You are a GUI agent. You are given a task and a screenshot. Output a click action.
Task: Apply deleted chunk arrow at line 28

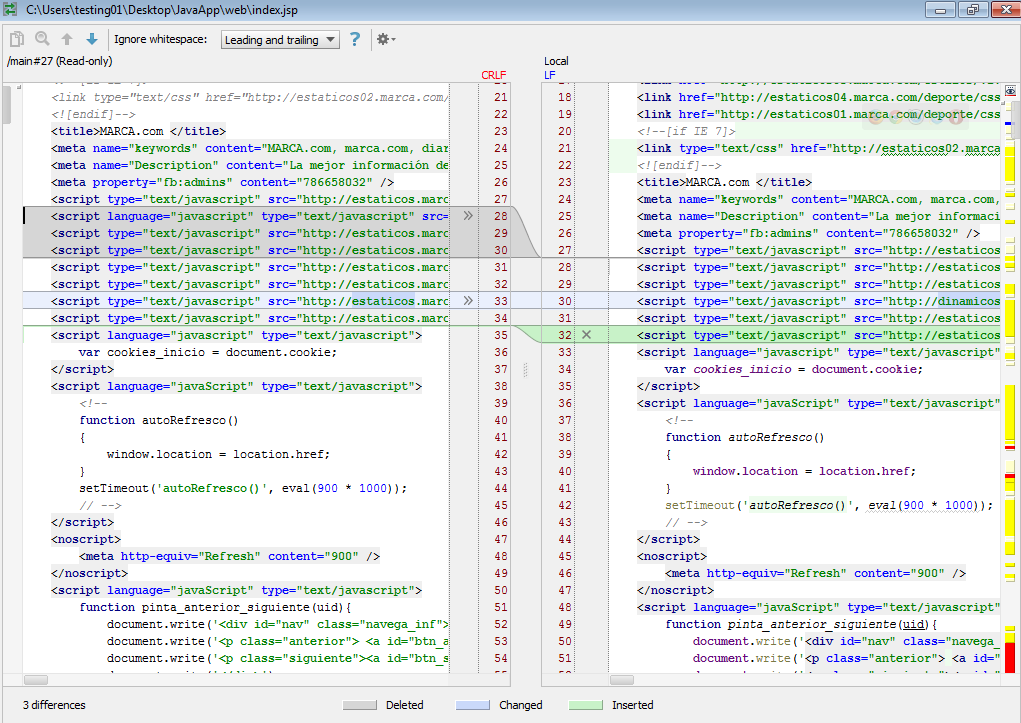point(468,216)
